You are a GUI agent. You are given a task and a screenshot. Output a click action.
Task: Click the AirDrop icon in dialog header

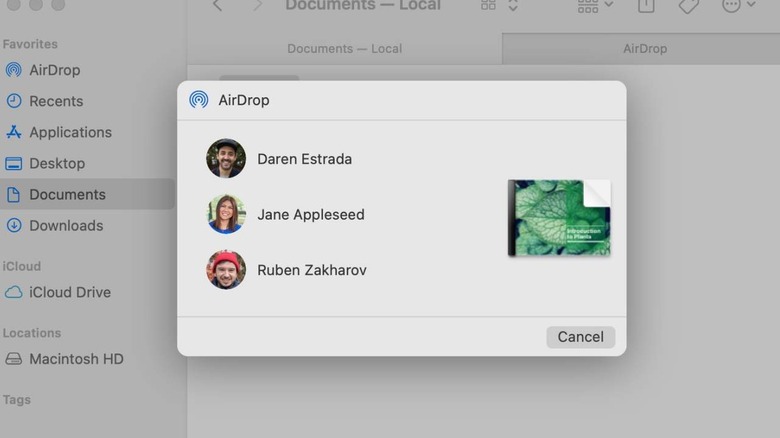(198, 100)
